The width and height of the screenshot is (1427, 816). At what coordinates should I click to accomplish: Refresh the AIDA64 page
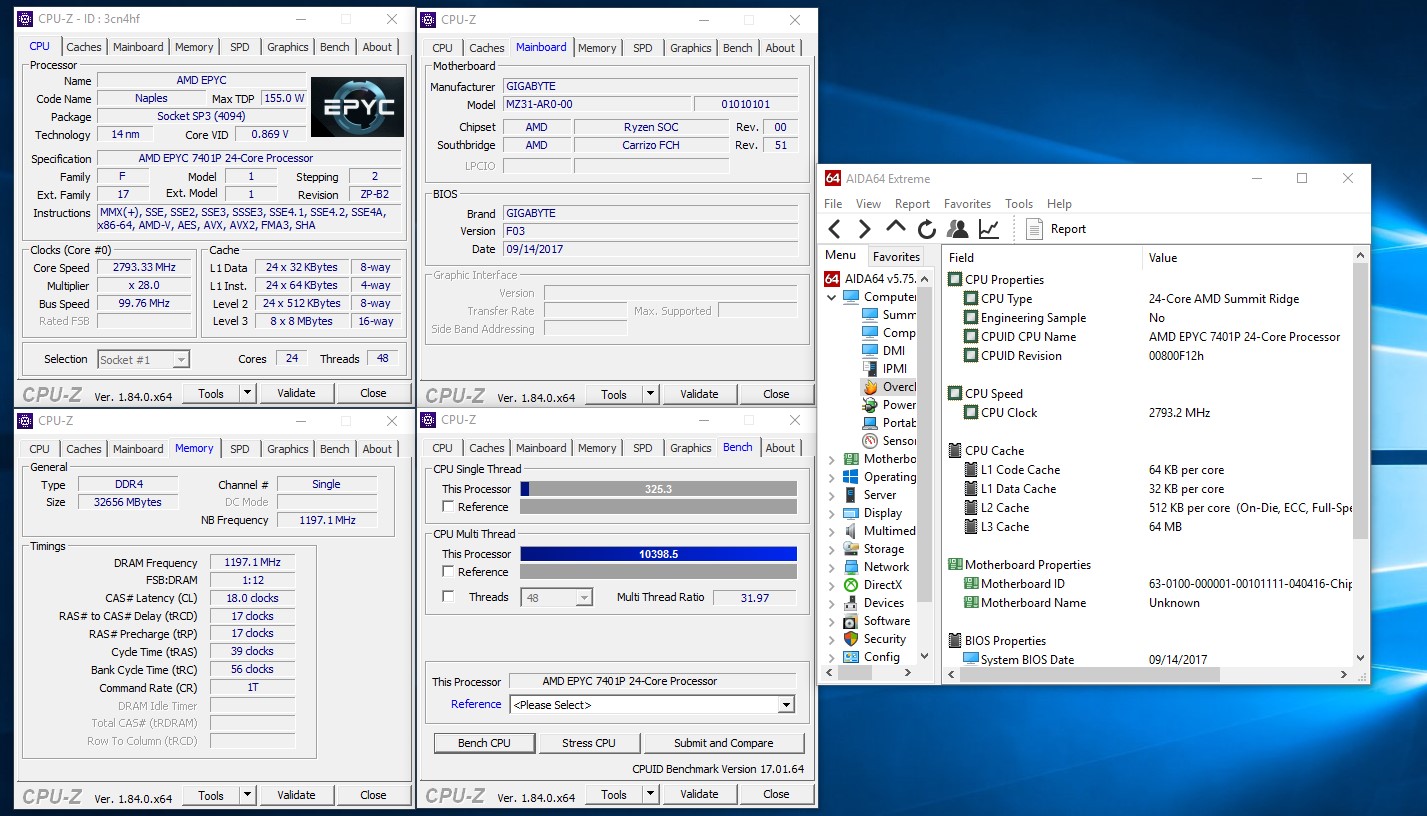[927, 229]
